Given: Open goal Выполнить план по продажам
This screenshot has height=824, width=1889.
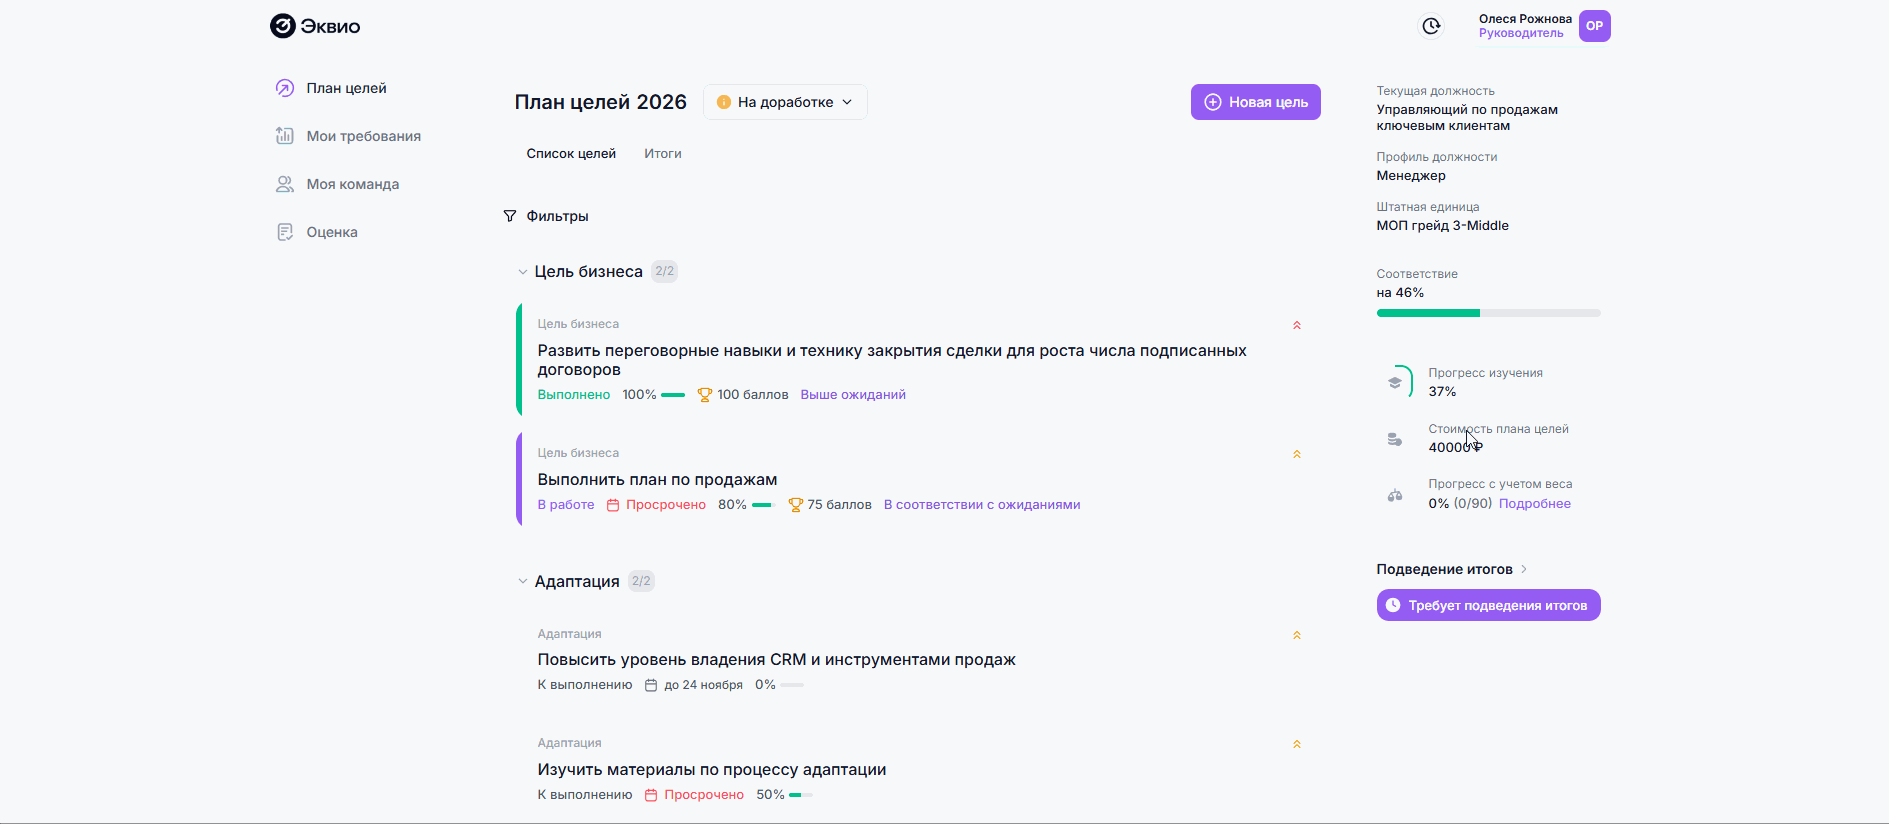Looking at the screenshot, I should coord(657,480).
